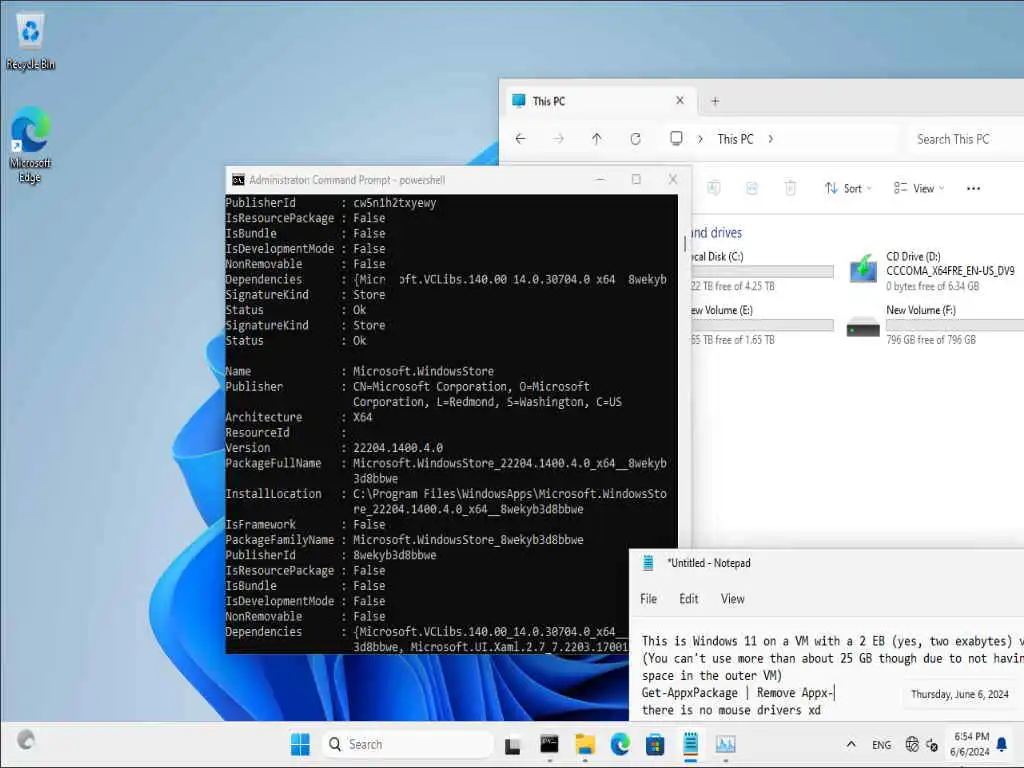Go up one folder level in File Explorer
1024x768 pixels.
pos(596,138)
